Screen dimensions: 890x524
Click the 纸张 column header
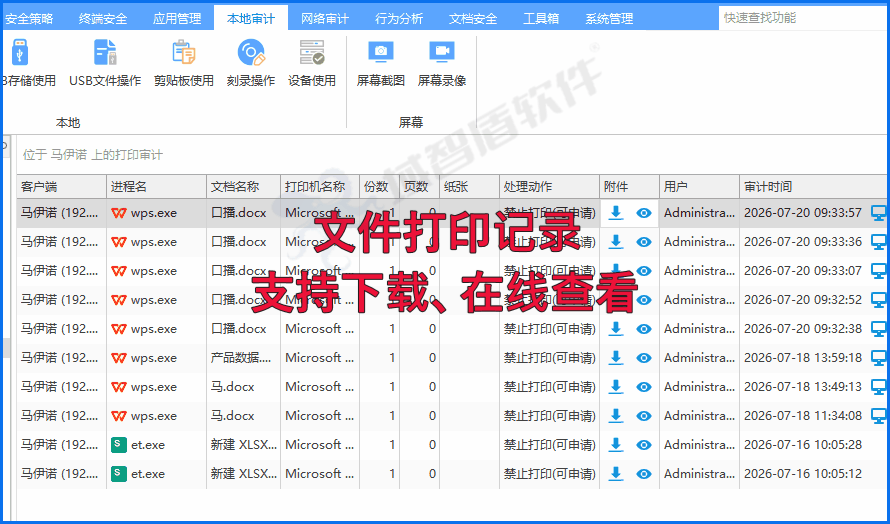pyautogui.click(x=469, y=187)
